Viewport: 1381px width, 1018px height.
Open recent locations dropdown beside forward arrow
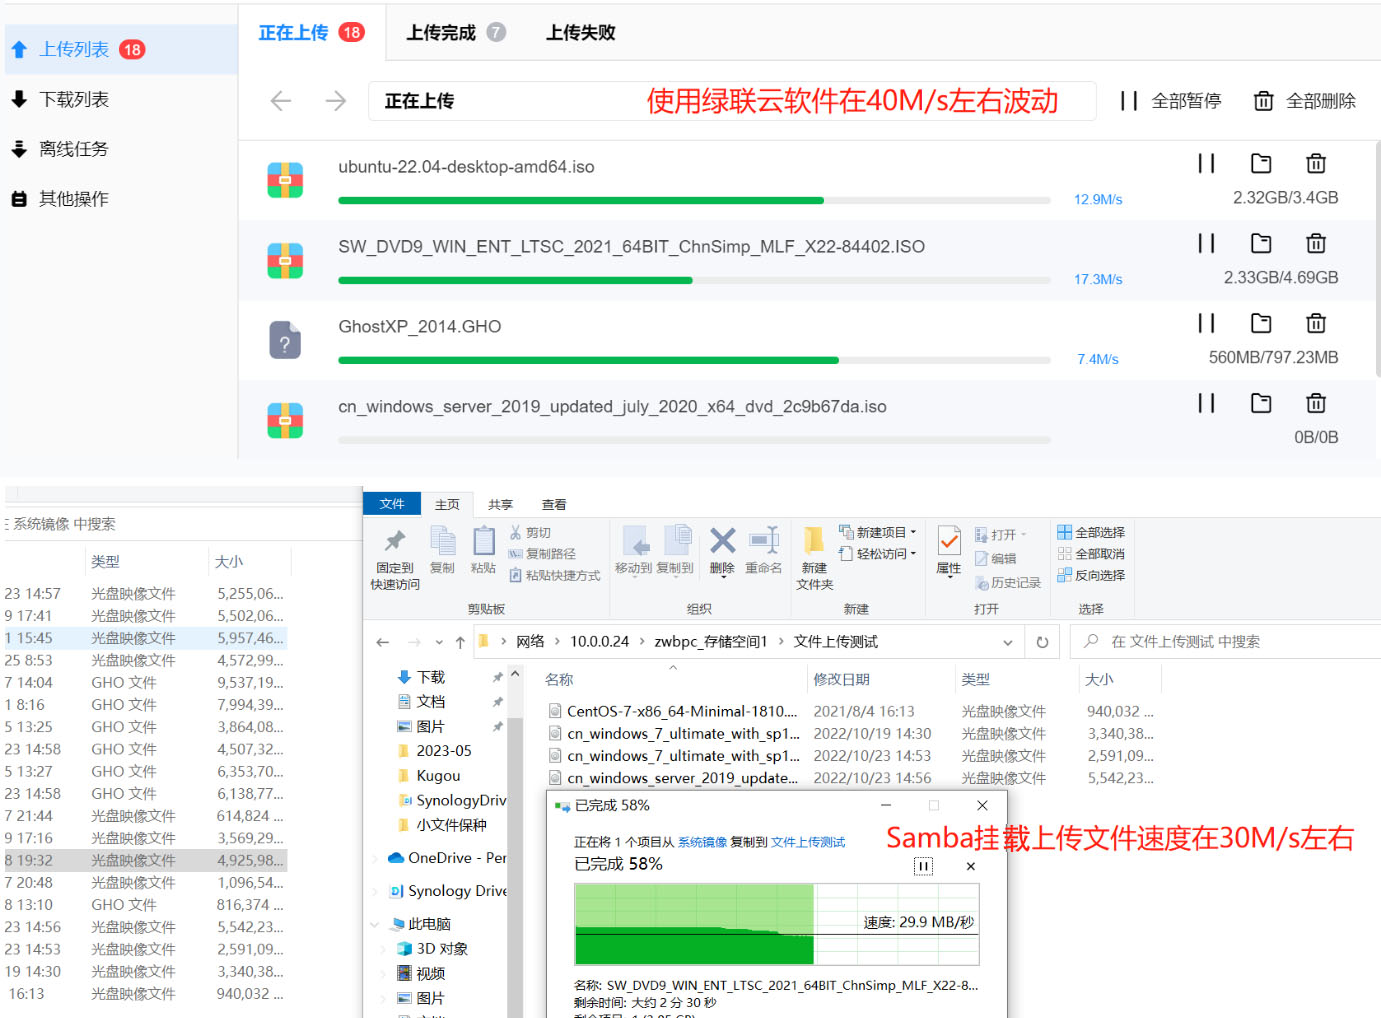click(x=439, y=642)
